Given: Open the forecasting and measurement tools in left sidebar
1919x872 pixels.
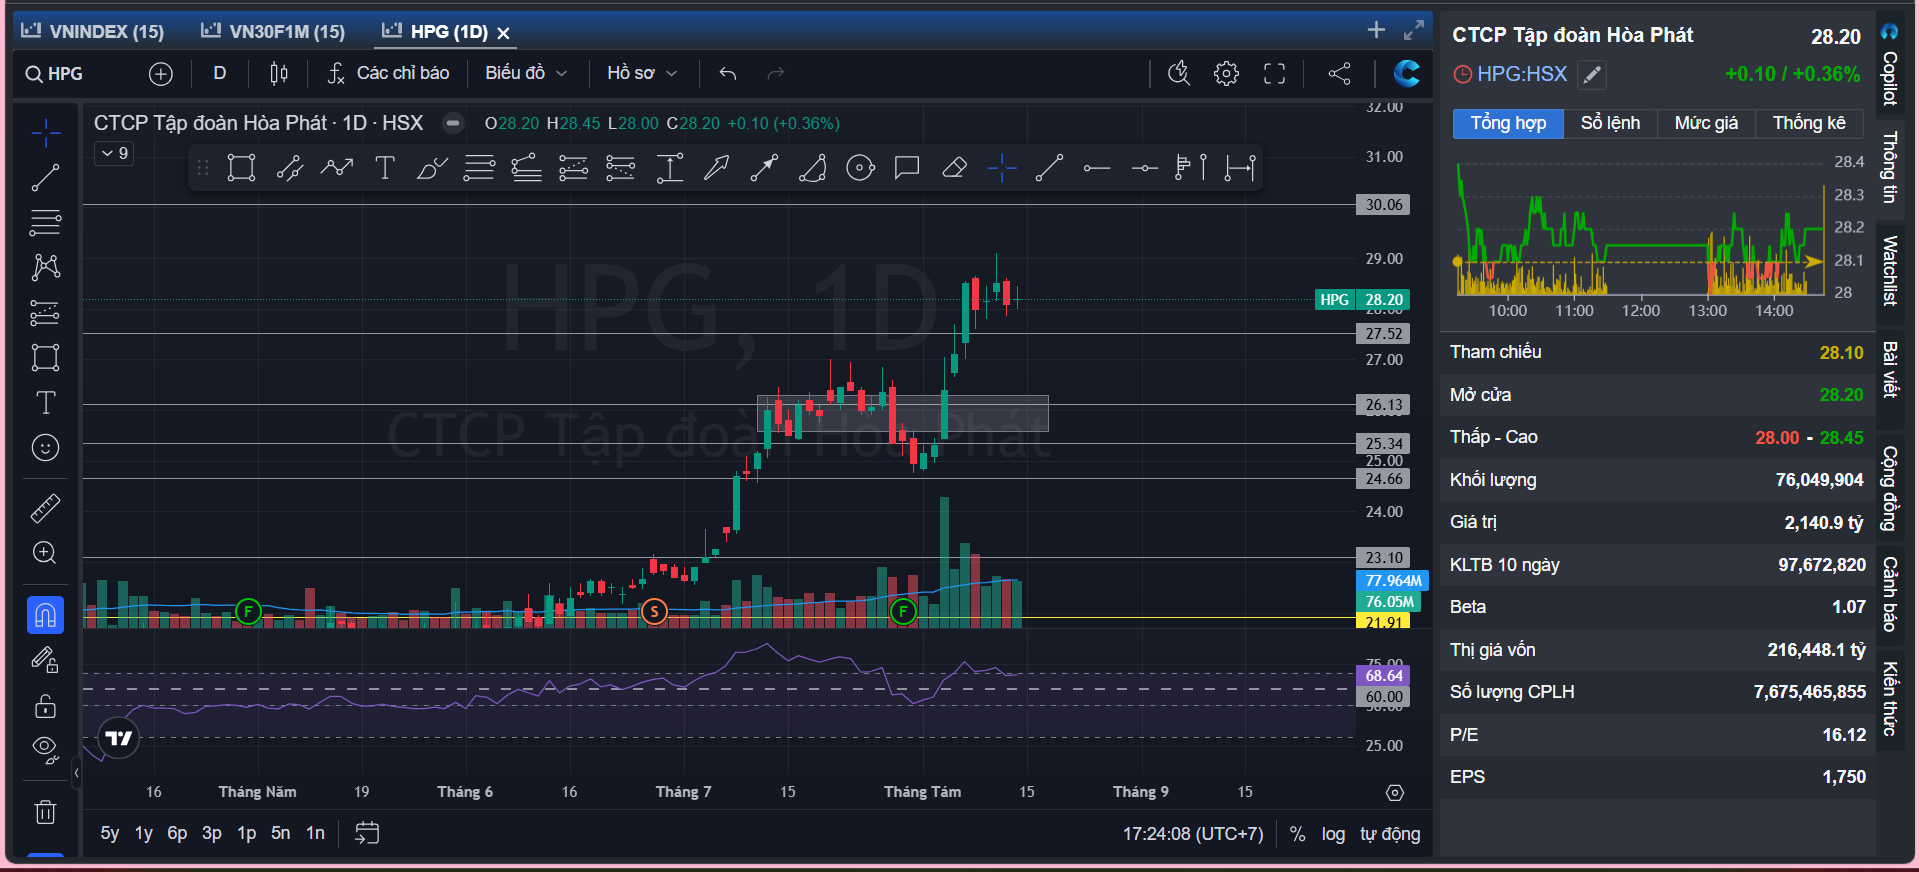Looking at the screenshot, I should 45,313.
